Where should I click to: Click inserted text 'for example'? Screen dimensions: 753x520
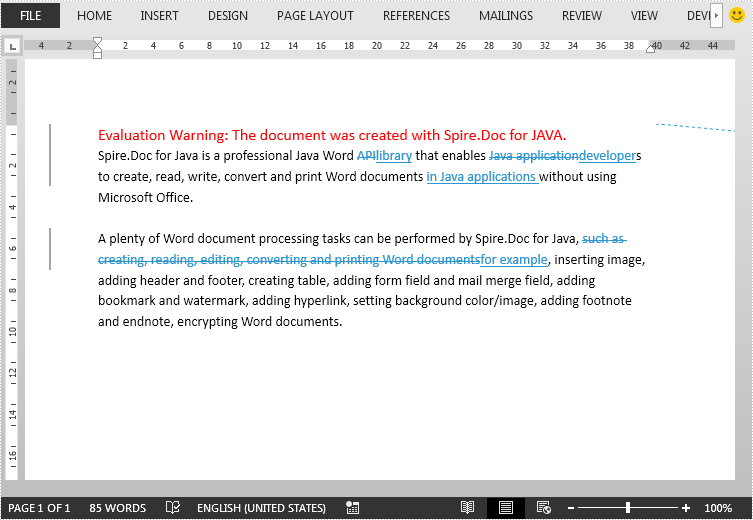[514, 260]
